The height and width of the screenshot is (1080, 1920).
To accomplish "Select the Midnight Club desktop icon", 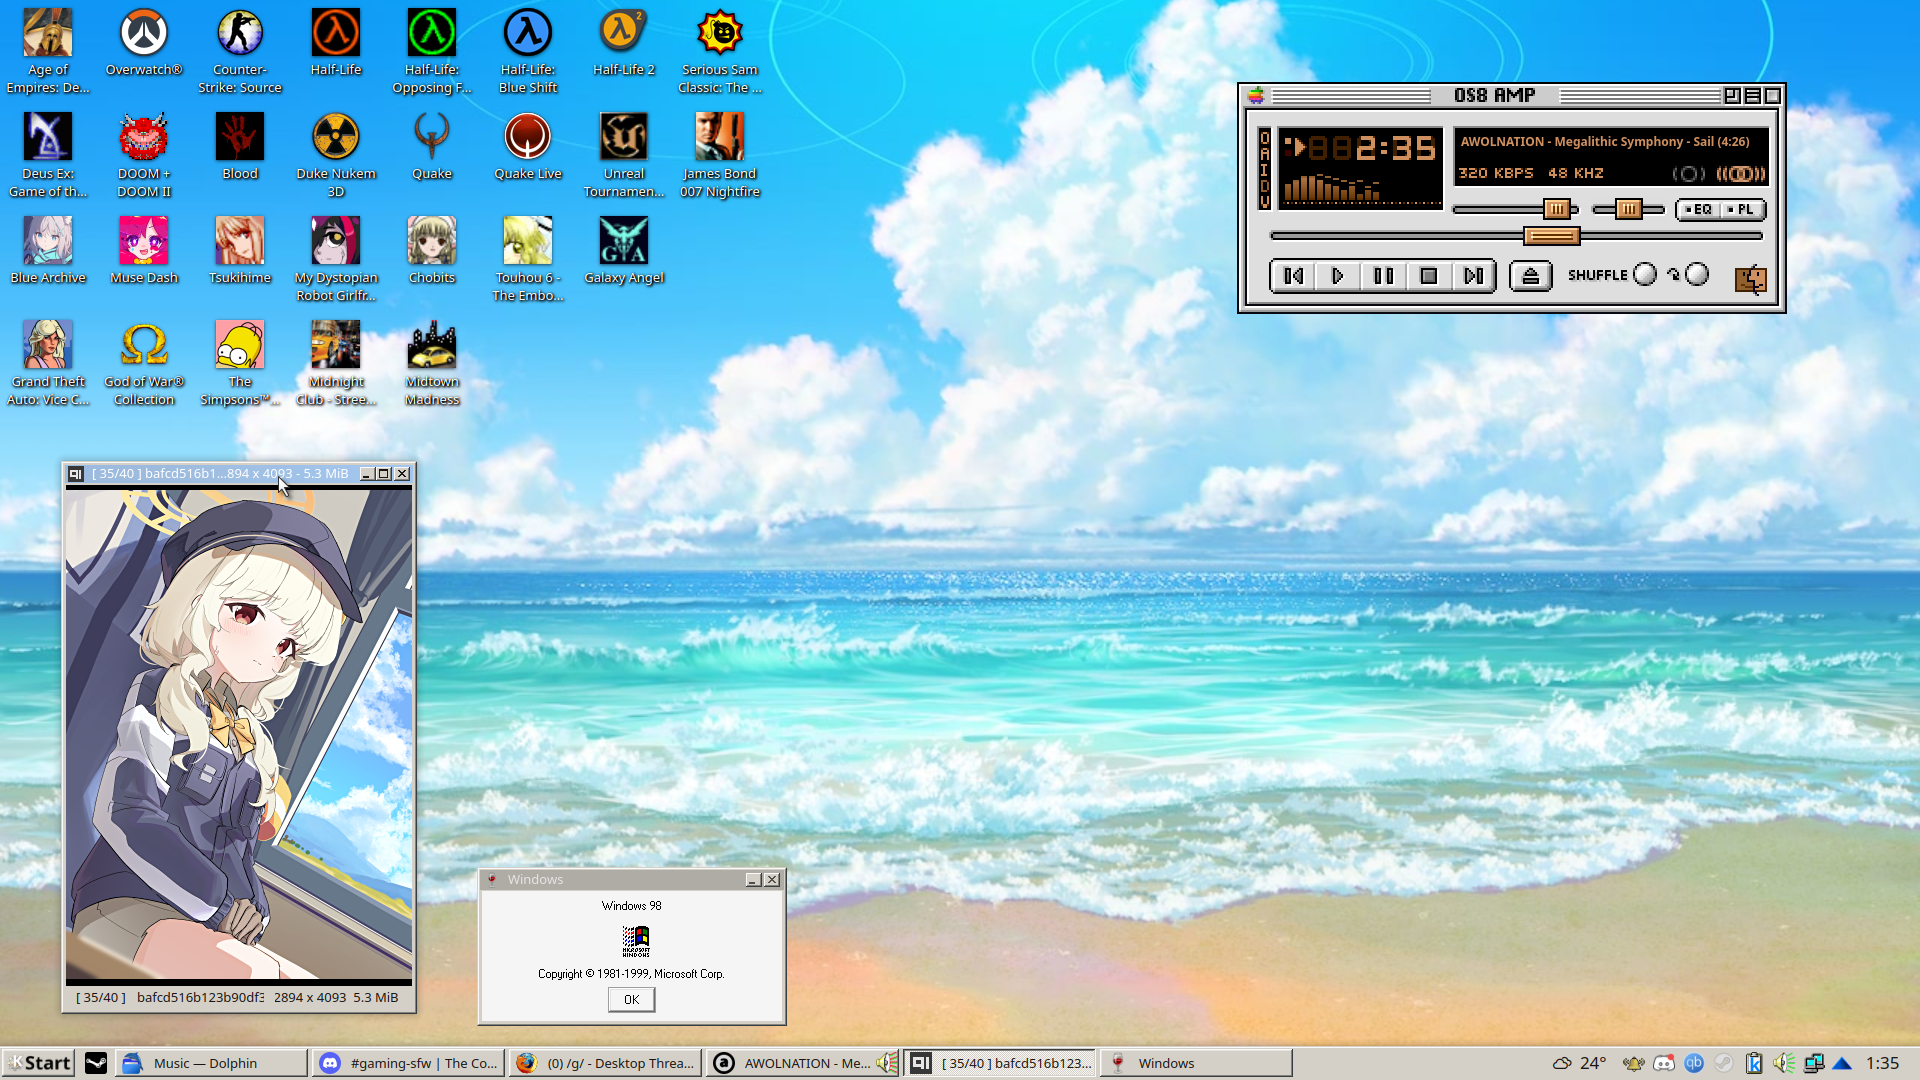I will coord(336,363).
